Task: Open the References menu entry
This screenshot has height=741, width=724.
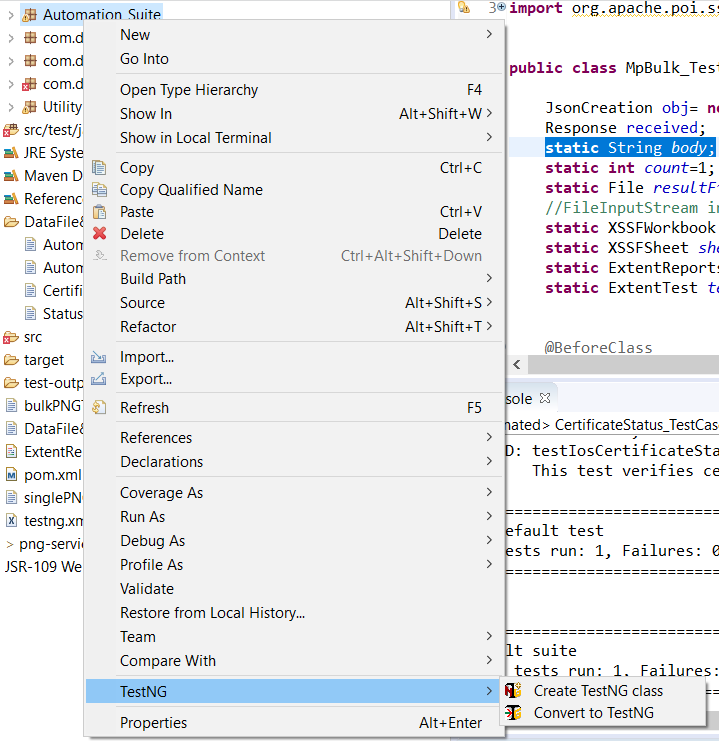Action: tap(294, 438)
